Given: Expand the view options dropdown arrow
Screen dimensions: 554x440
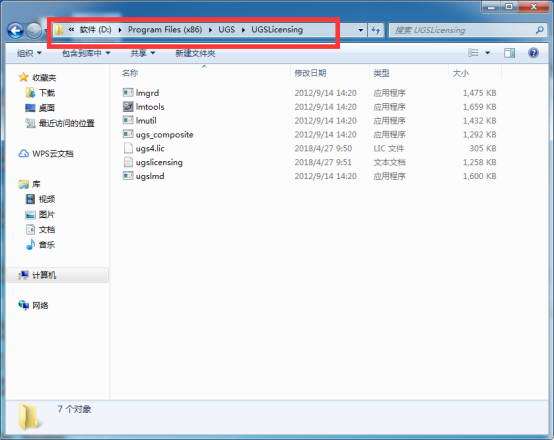Looking at the screenshot, I should point(488,53).
